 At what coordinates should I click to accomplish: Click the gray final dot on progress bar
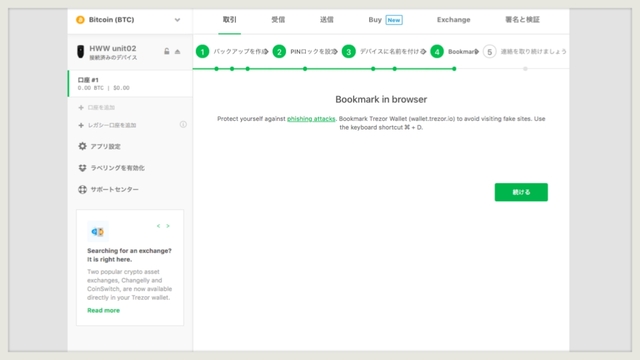tap(525, 69)
